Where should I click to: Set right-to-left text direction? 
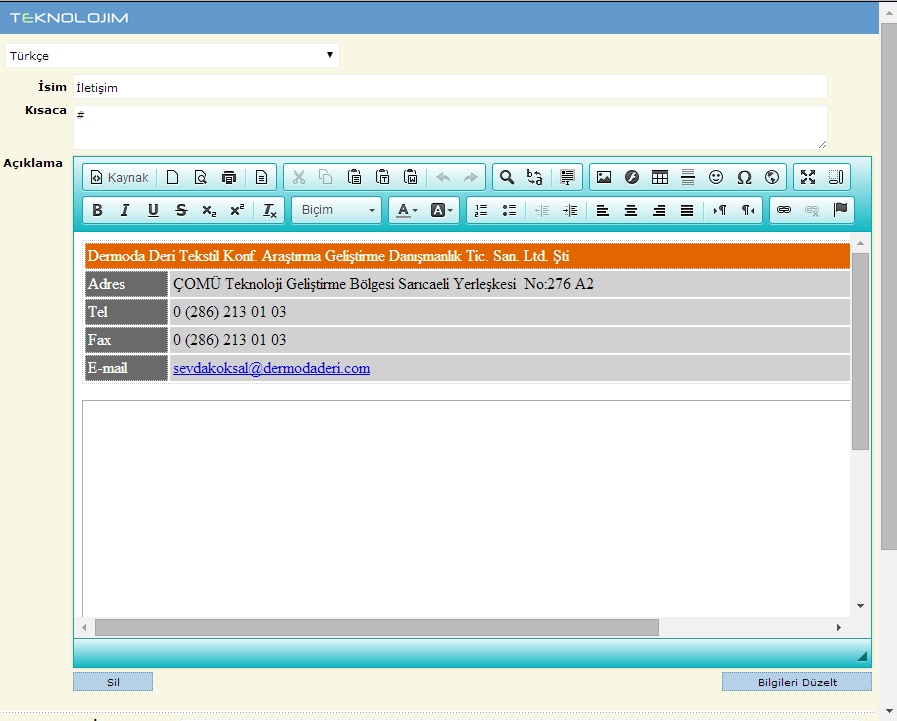pyautogui.click(x=748, y=210)
